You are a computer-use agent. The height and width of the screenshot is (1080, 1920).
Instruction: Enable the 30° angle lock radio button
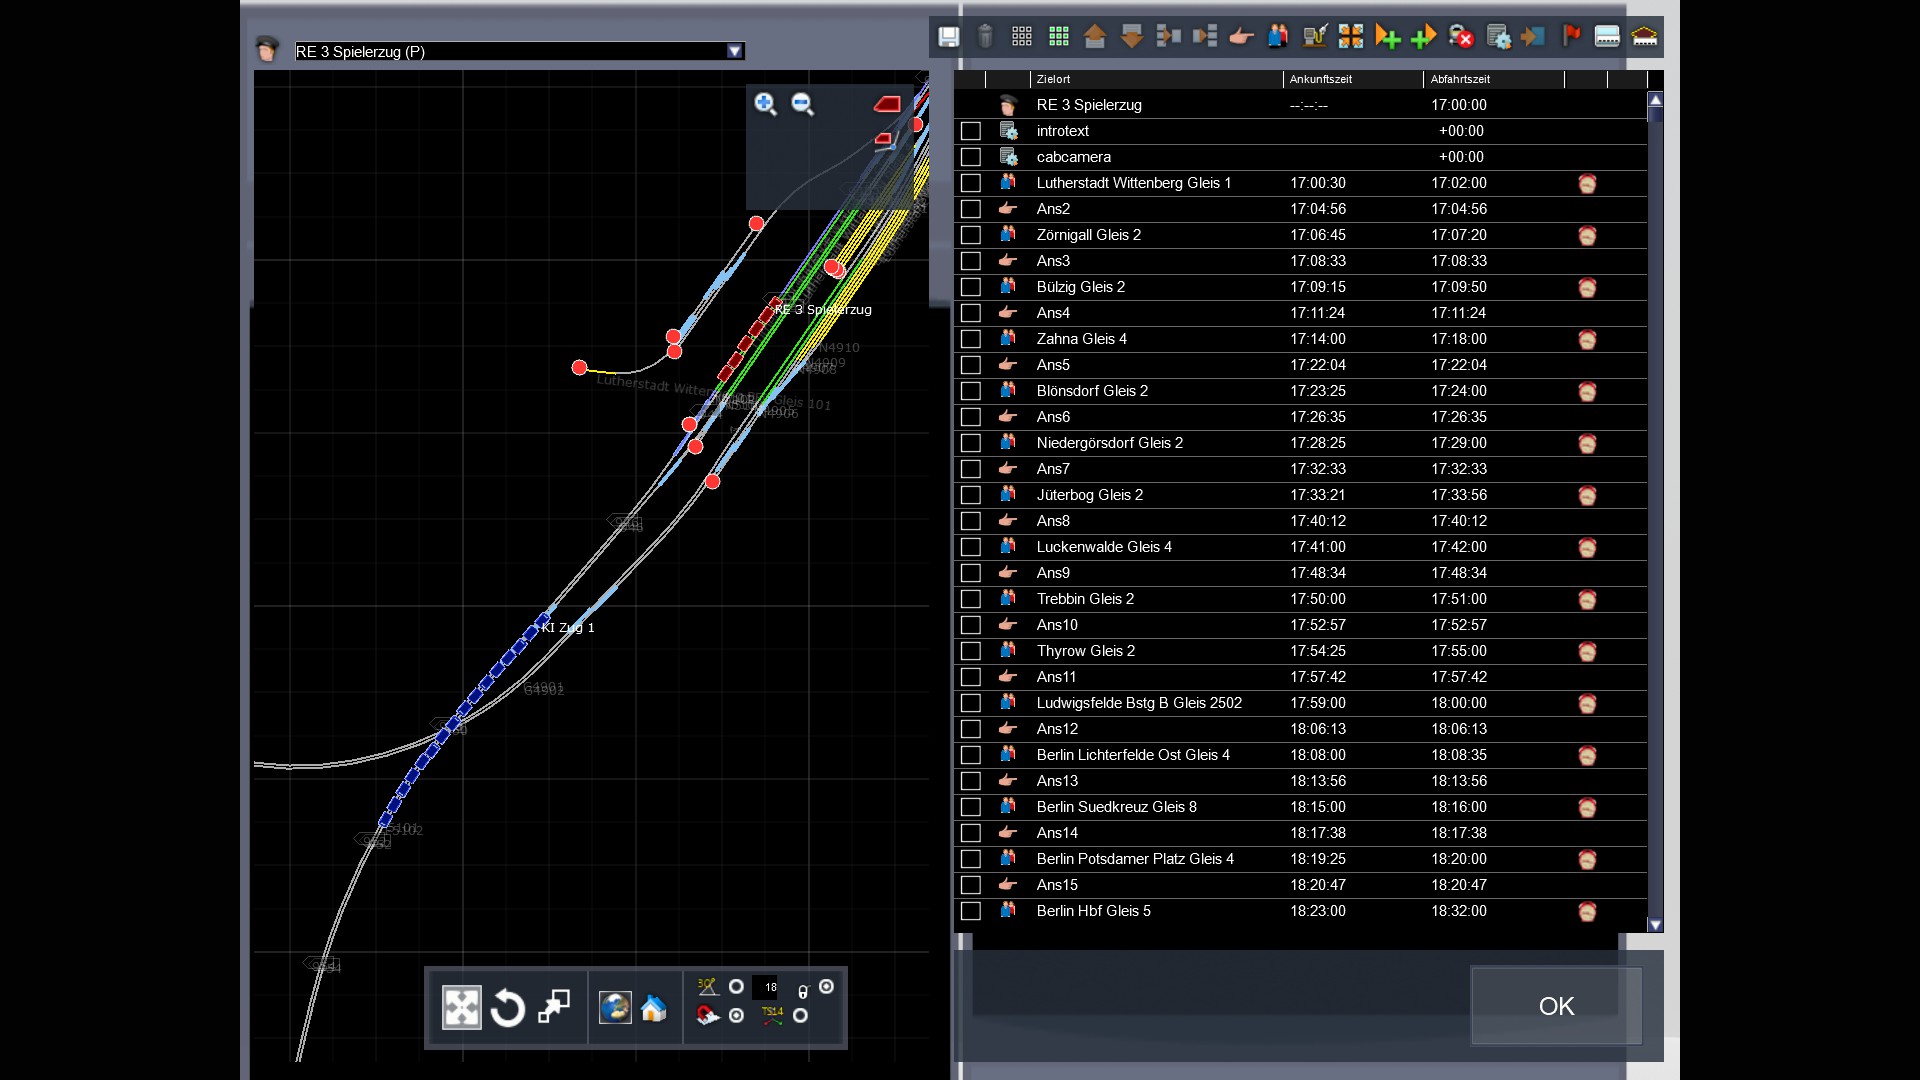tap(736, 987)
